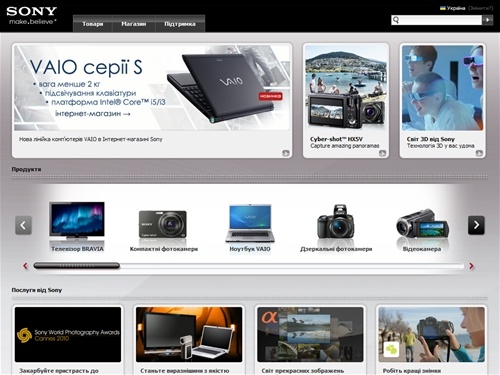Click the Технологія 3D у вас удома text
Screen dimensions: 500x375
440,146
